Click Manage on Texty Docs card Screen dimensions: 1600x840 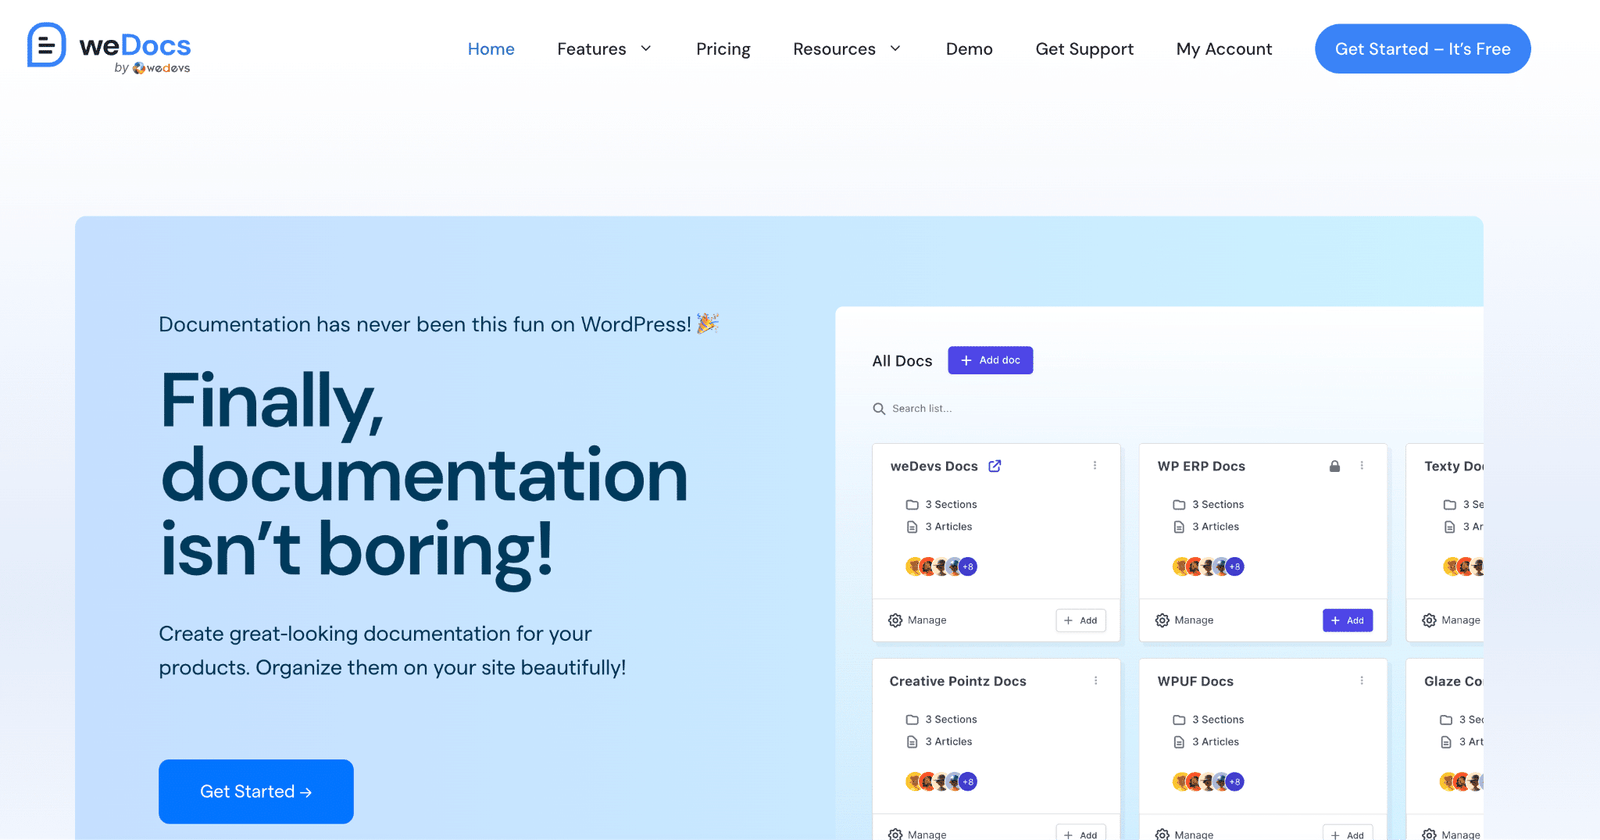tap(1451, 620)
